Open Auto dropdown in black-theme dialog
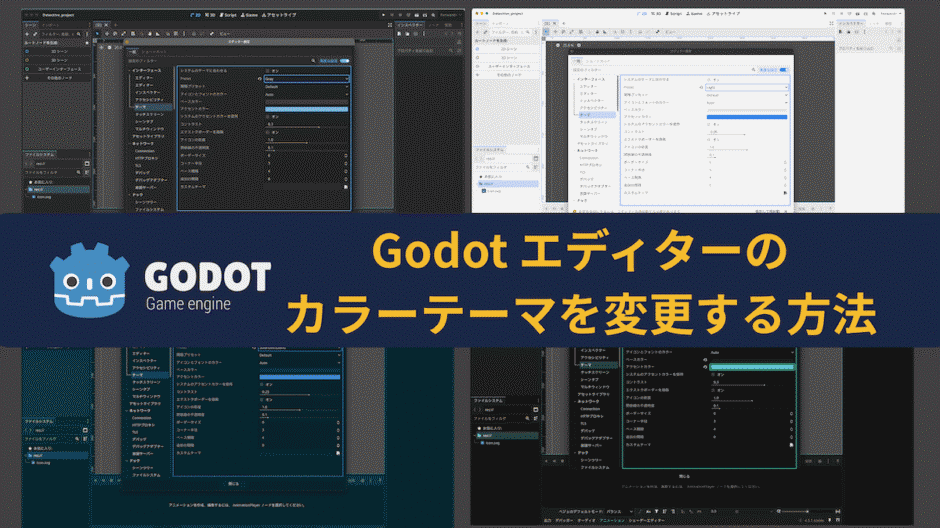 pyautogui.click(x=752, y=352)
